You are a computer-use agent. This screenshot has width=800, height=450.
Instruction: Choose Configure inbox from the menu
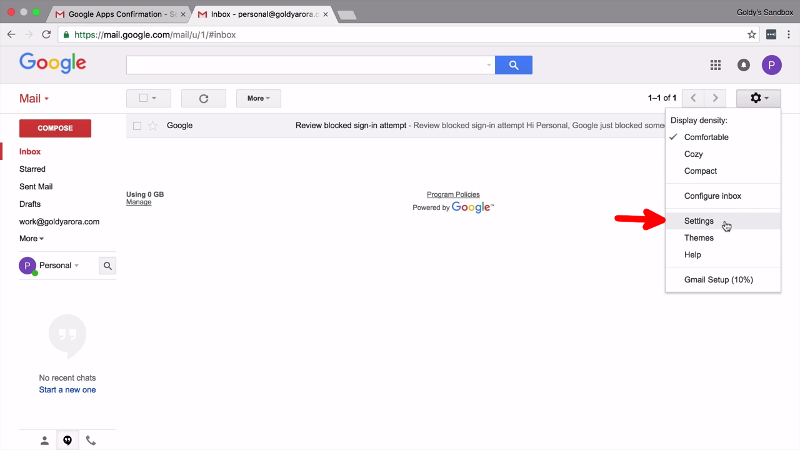712,196
